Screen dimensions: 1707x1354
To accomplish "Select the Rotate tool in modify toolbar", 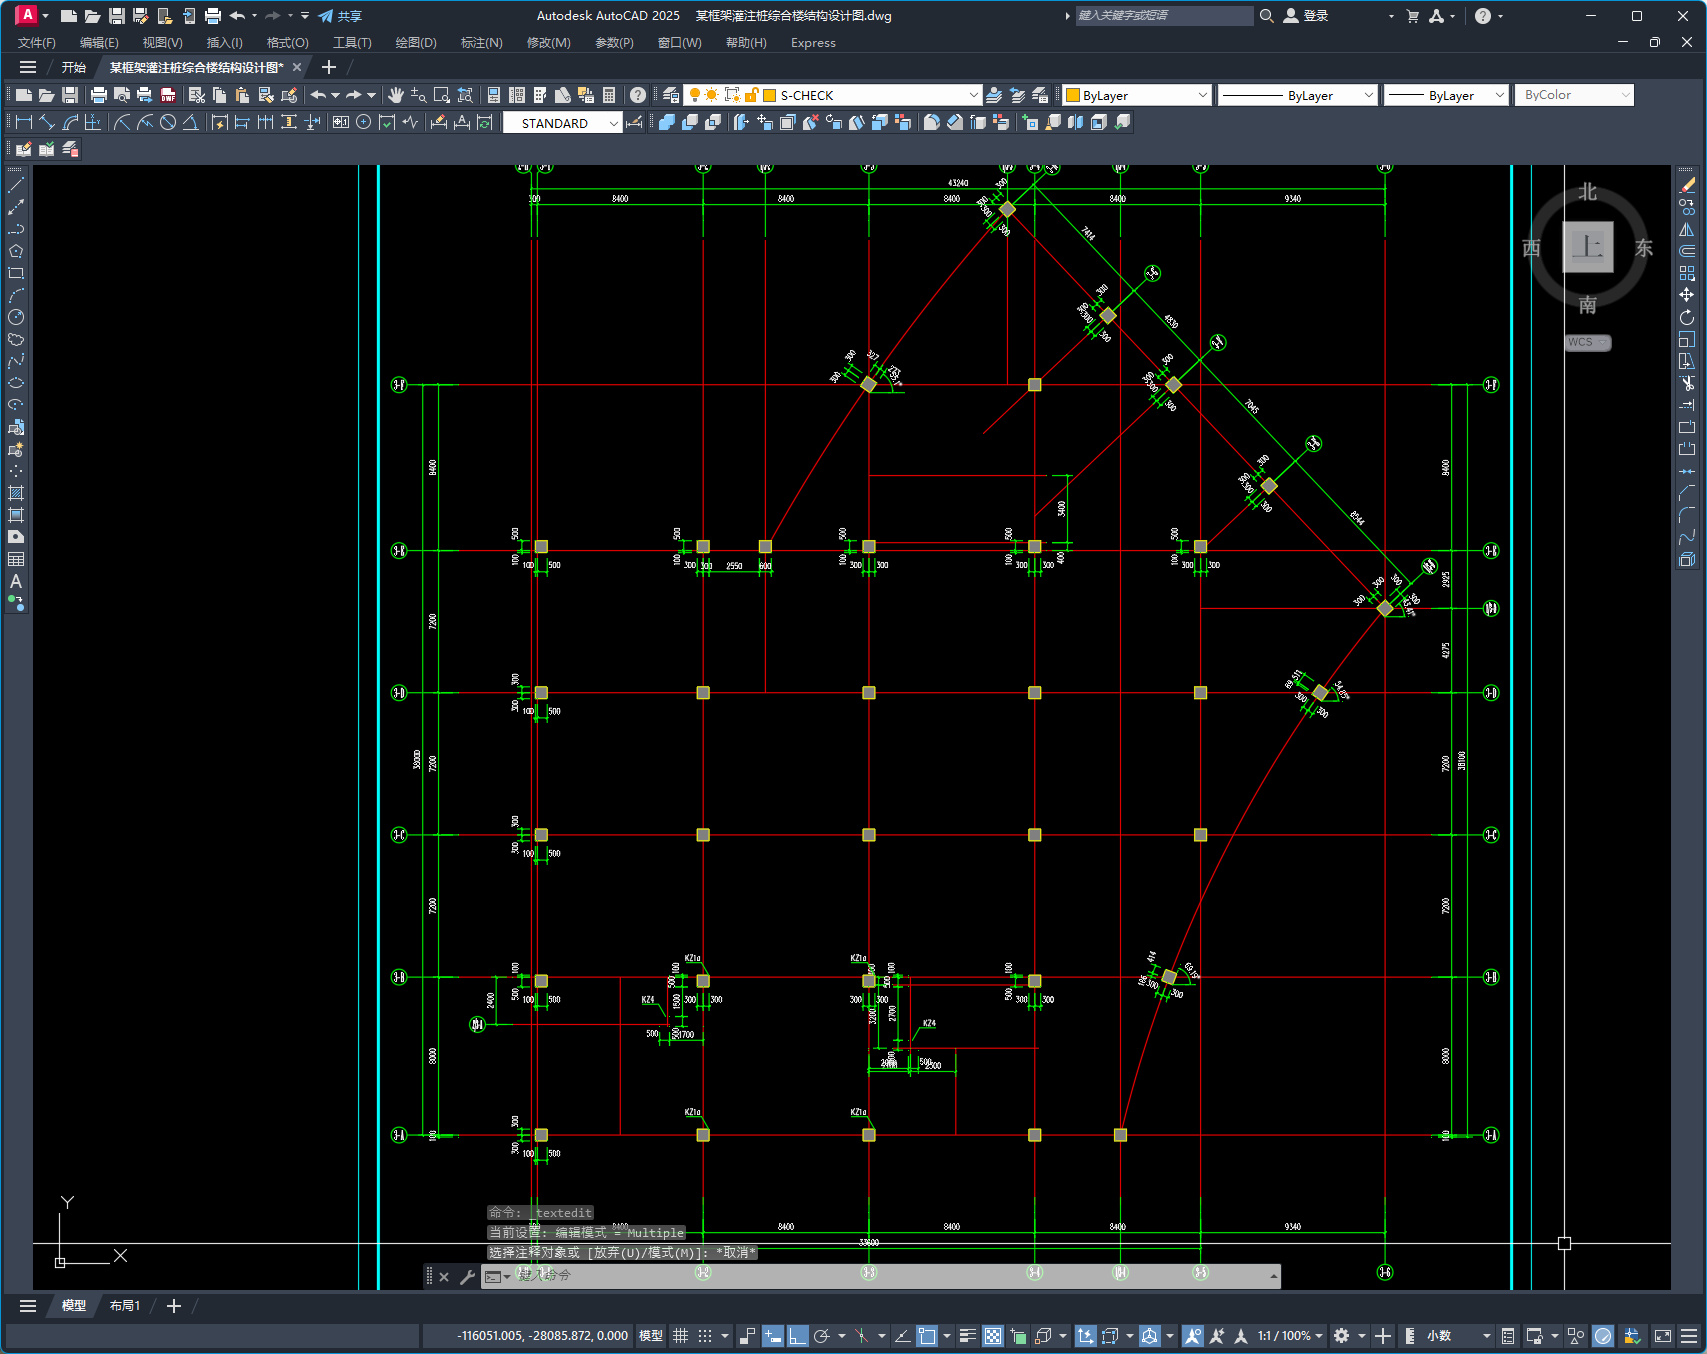I will [x=1687, y=317].
